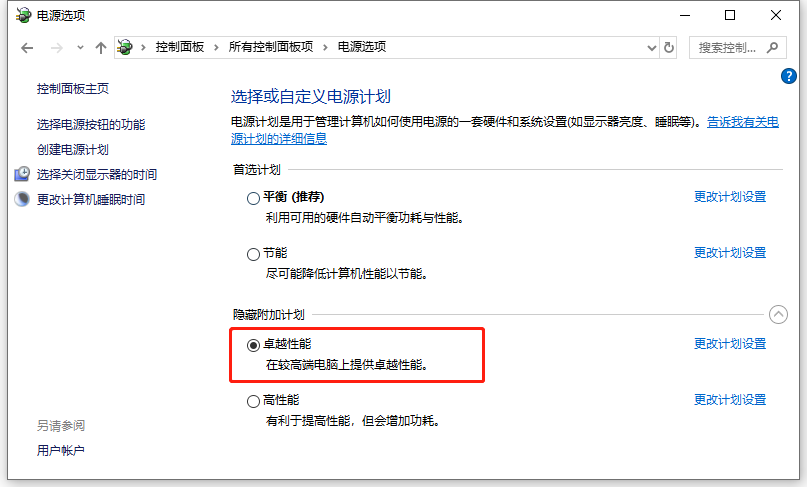Expand chevron before 控制面板 breadcrumb
This screenshot has height=487, width=807.
click(x=143, y=47)
